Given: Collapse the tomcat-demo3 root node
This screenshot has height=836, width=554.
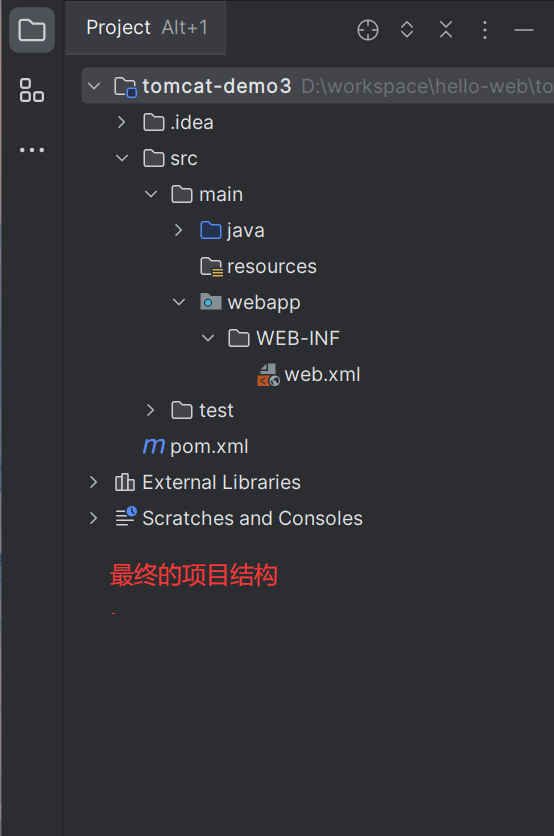Looking at the screenshot, I should coord(94,86).
